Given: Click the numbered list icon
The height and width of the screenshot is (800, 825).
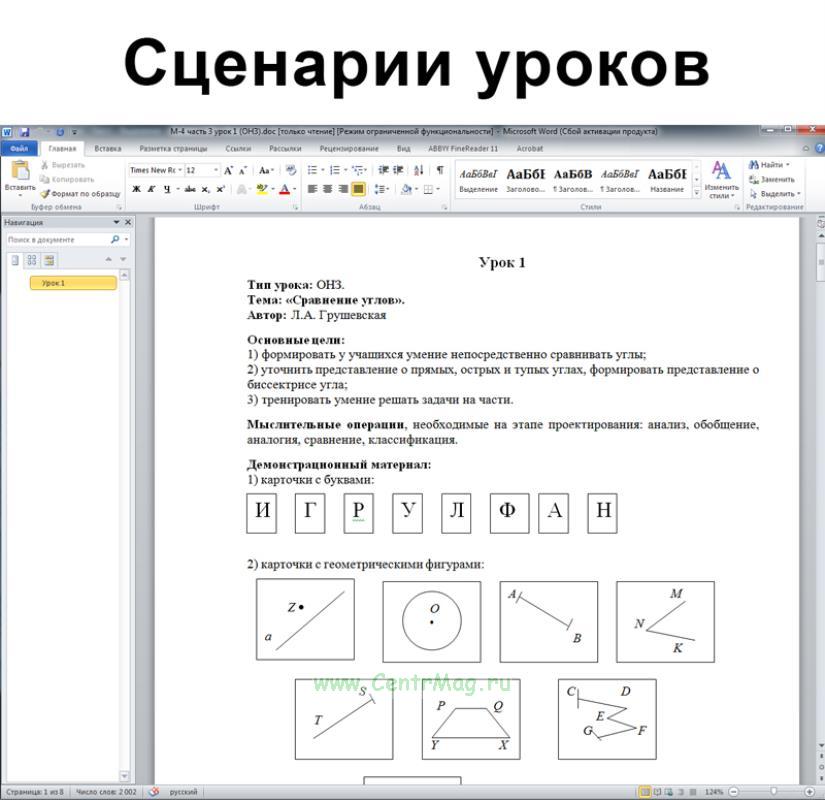Looking at the screenshot, I should [335, 170].
